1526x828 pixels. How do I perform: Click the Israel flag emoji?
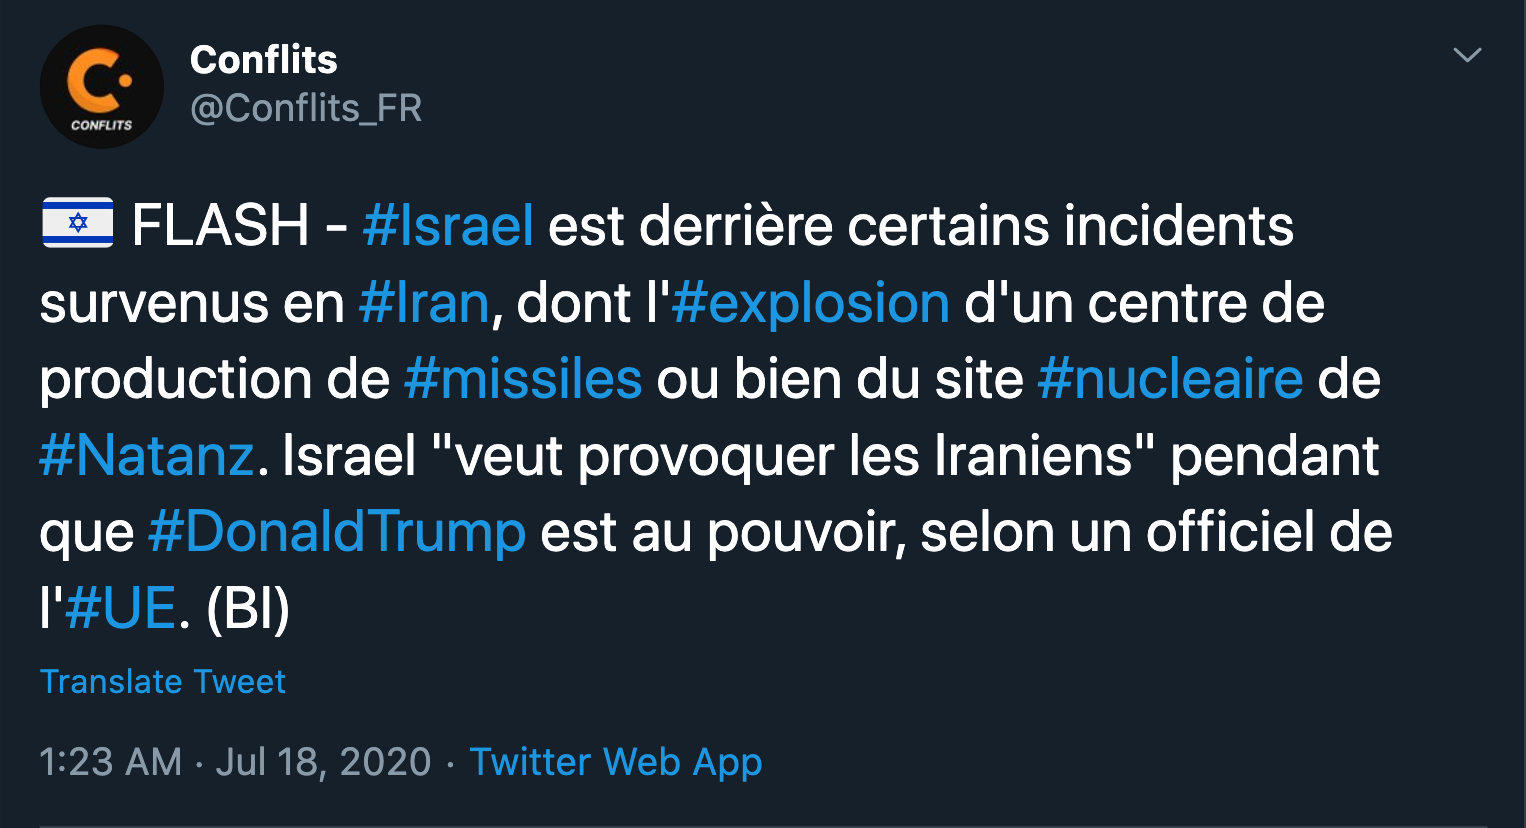78,223
